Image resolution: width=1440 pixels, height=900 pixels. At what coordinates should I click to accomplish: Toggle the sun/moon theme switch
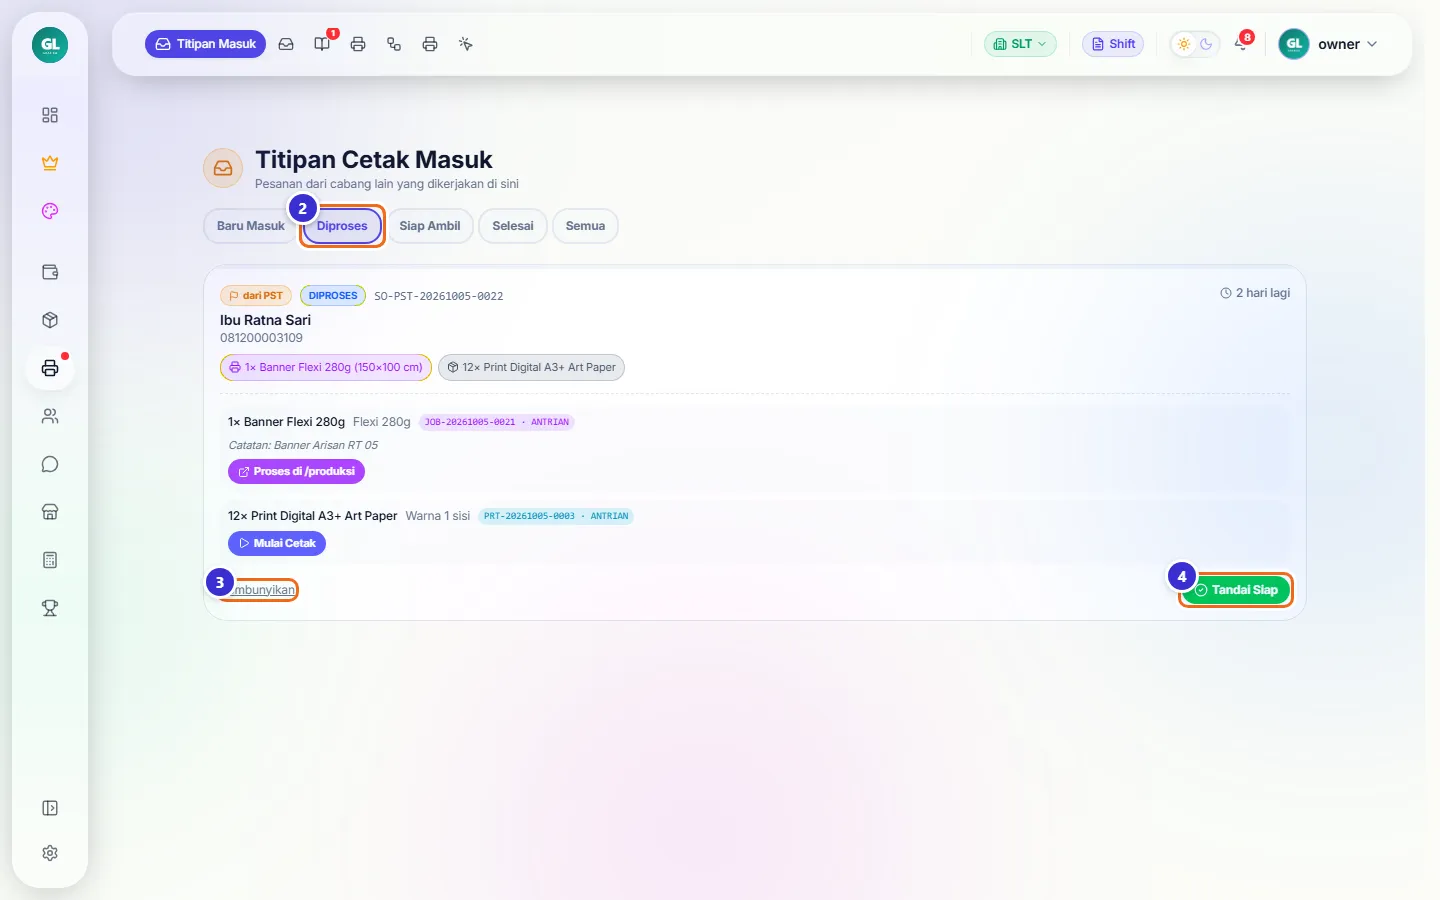pos(1195,44)
